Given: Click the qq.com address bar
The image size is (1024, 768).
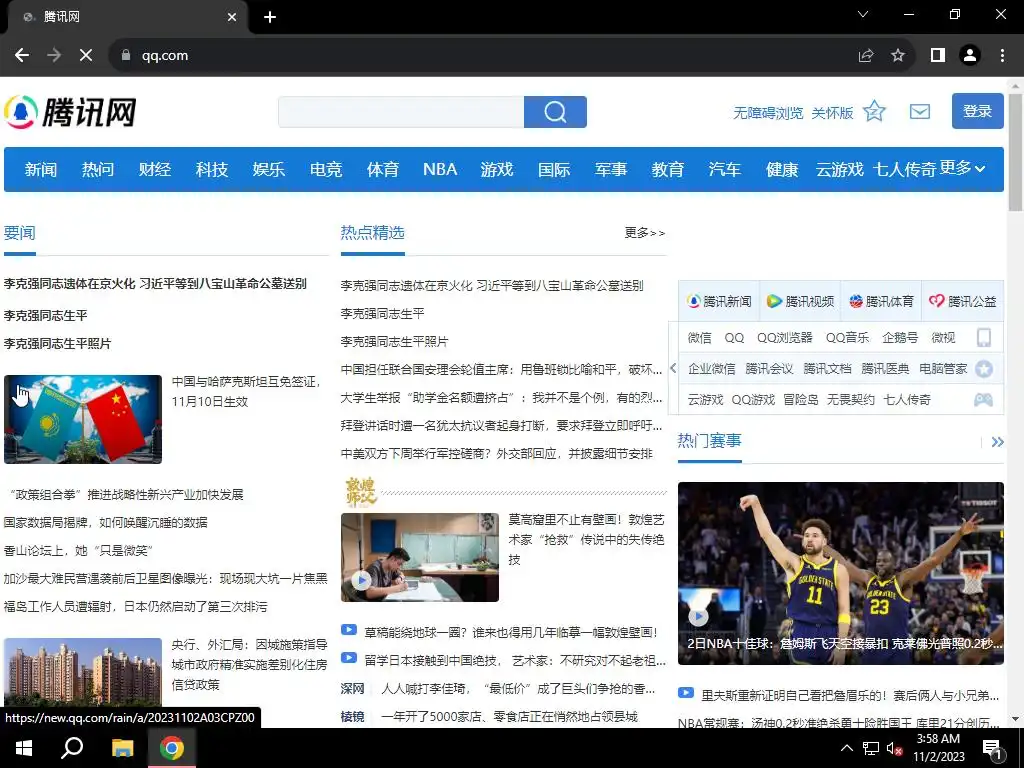Looking at the screenshot, I should [483, 56].
